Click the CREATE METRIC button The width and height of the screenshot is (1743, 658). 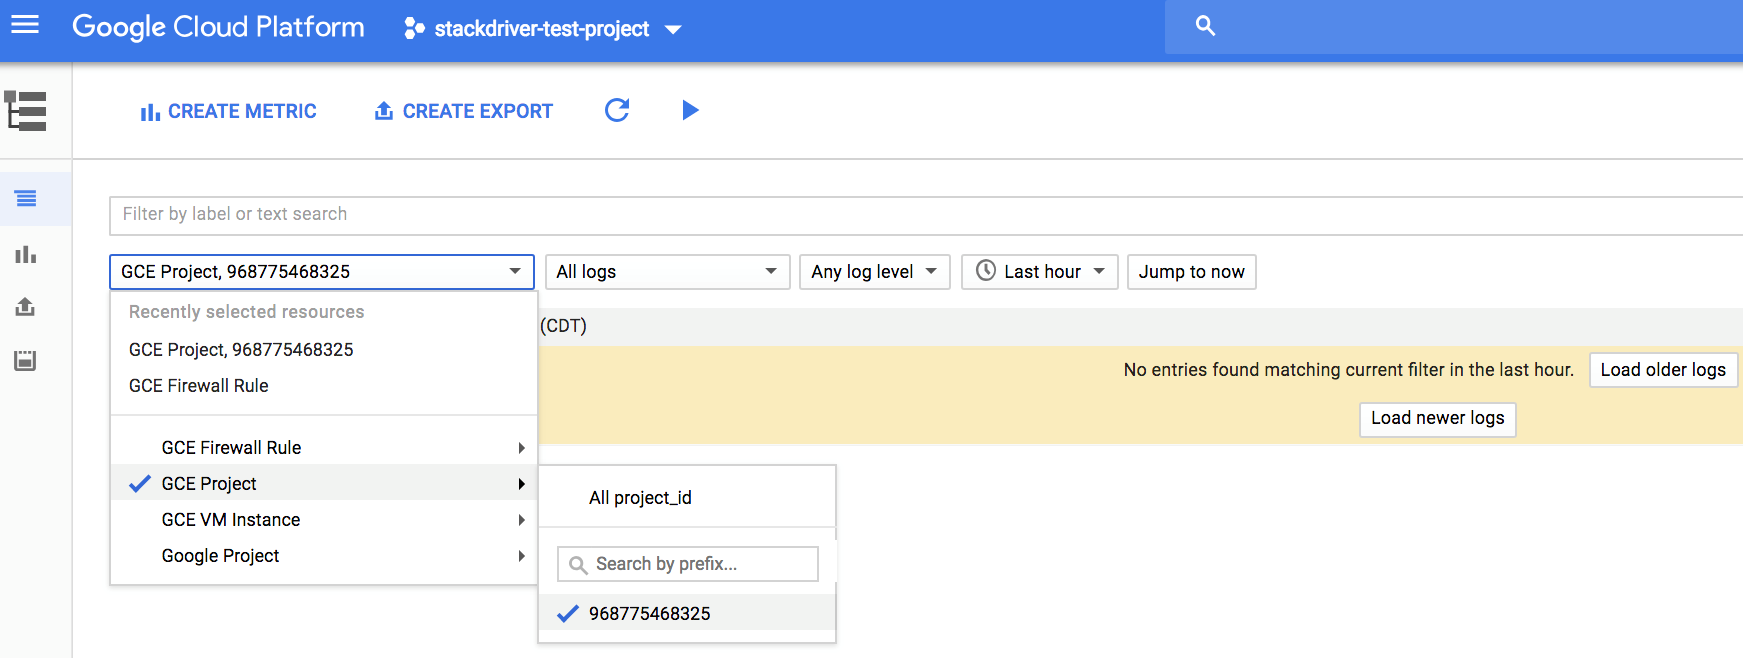(229, 111)
